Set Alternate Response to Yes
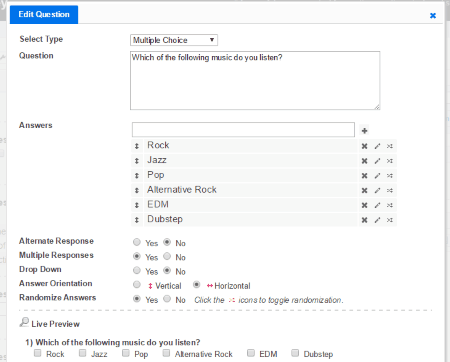This screenshot has width=450, height=362. tap(137, 242)
